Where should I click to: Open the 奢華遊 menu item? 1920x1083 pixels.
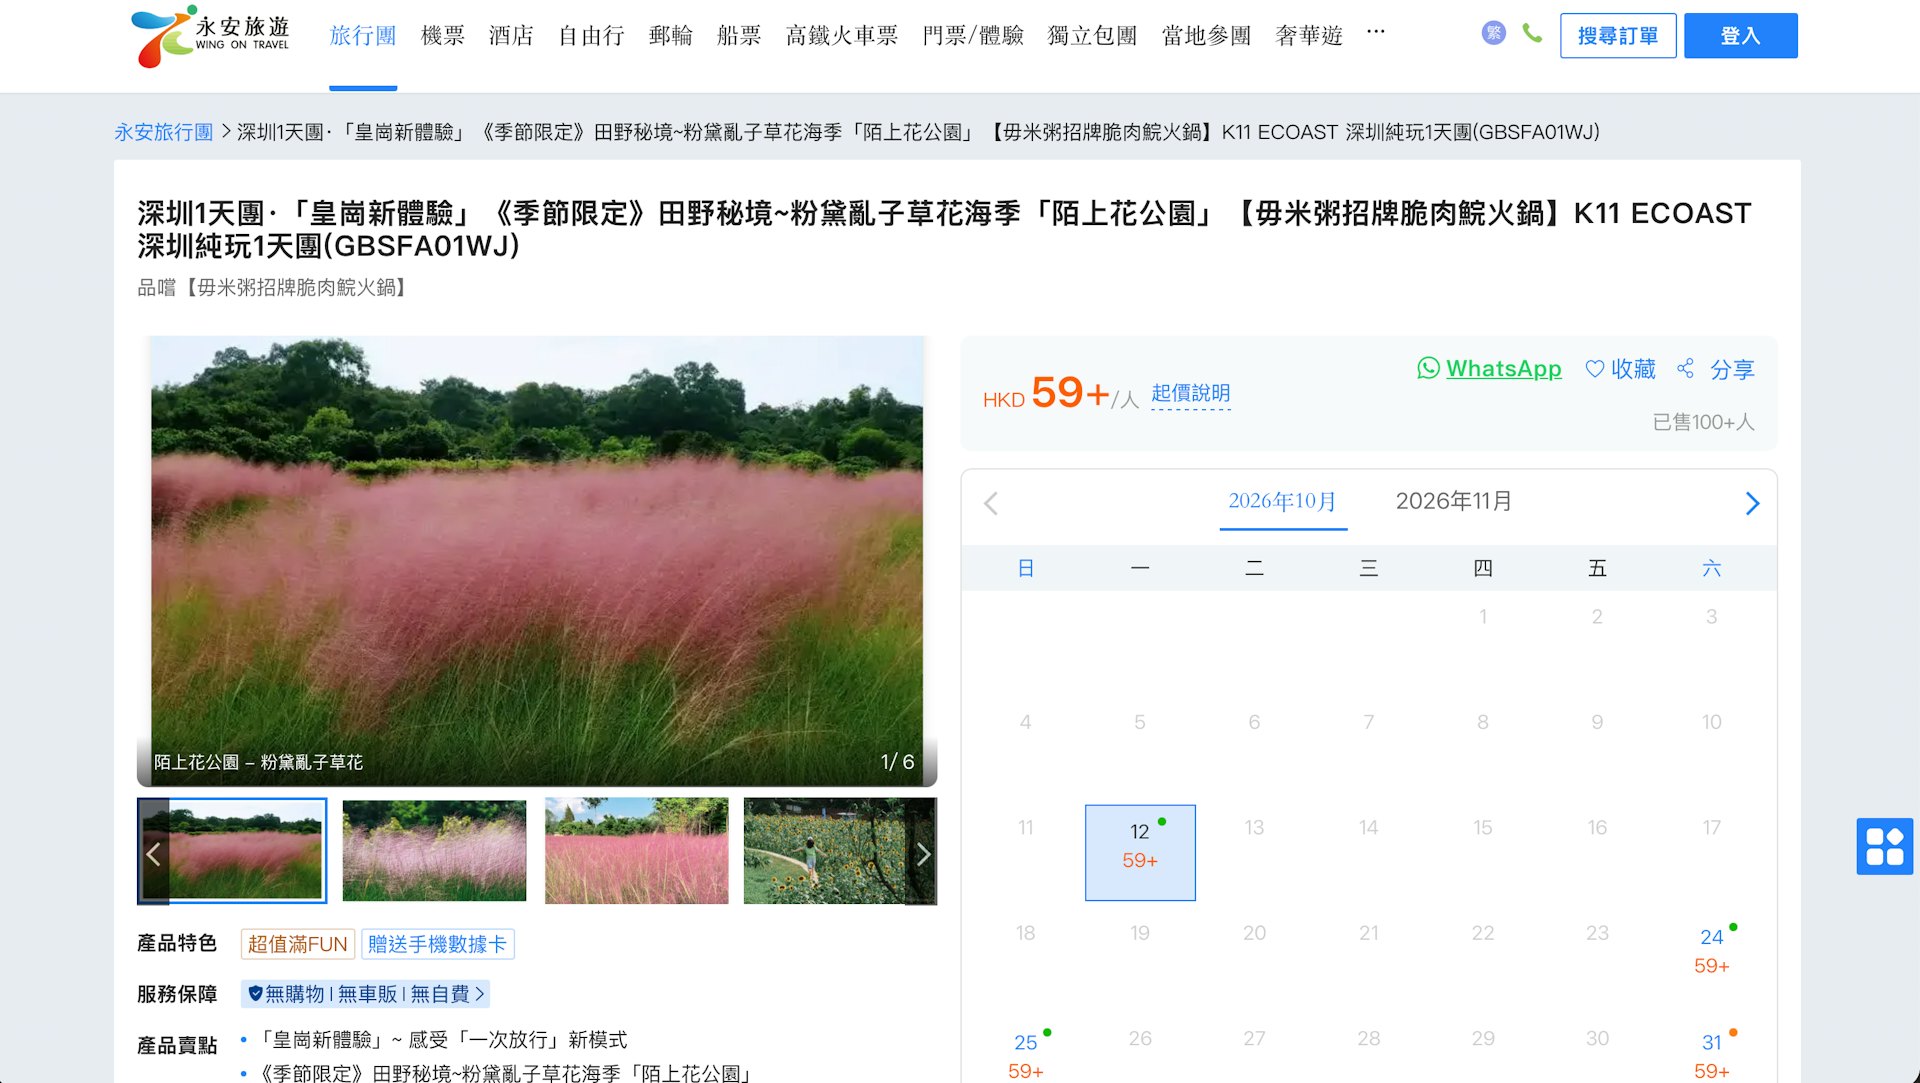[x=1309, y=36]
